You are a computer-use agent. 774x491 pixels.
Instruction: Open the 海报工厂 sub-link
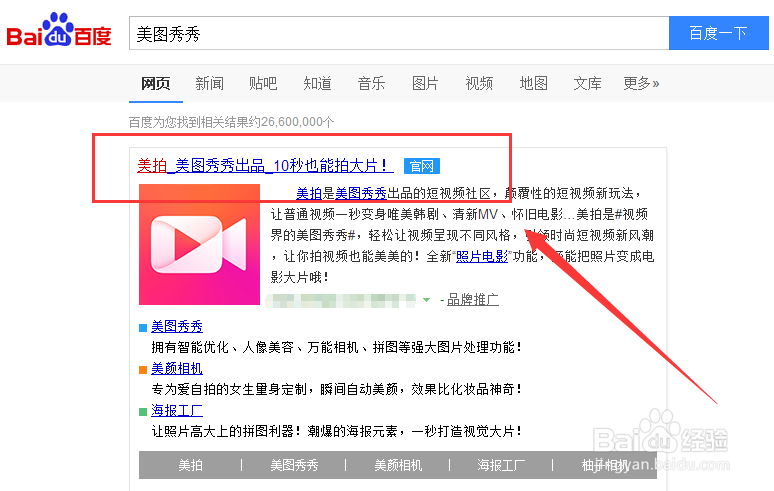(177, 411)
